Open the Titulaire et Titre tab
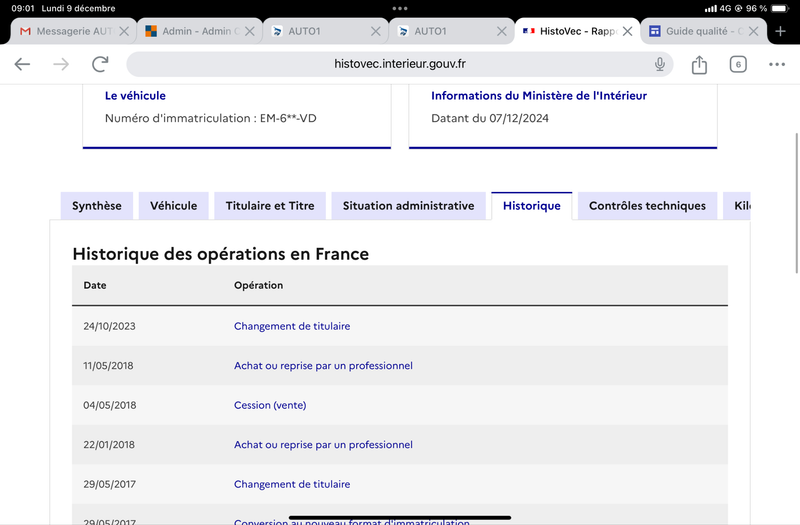Image resolution: width=800 pixels, height=525 pixels. 270,206
